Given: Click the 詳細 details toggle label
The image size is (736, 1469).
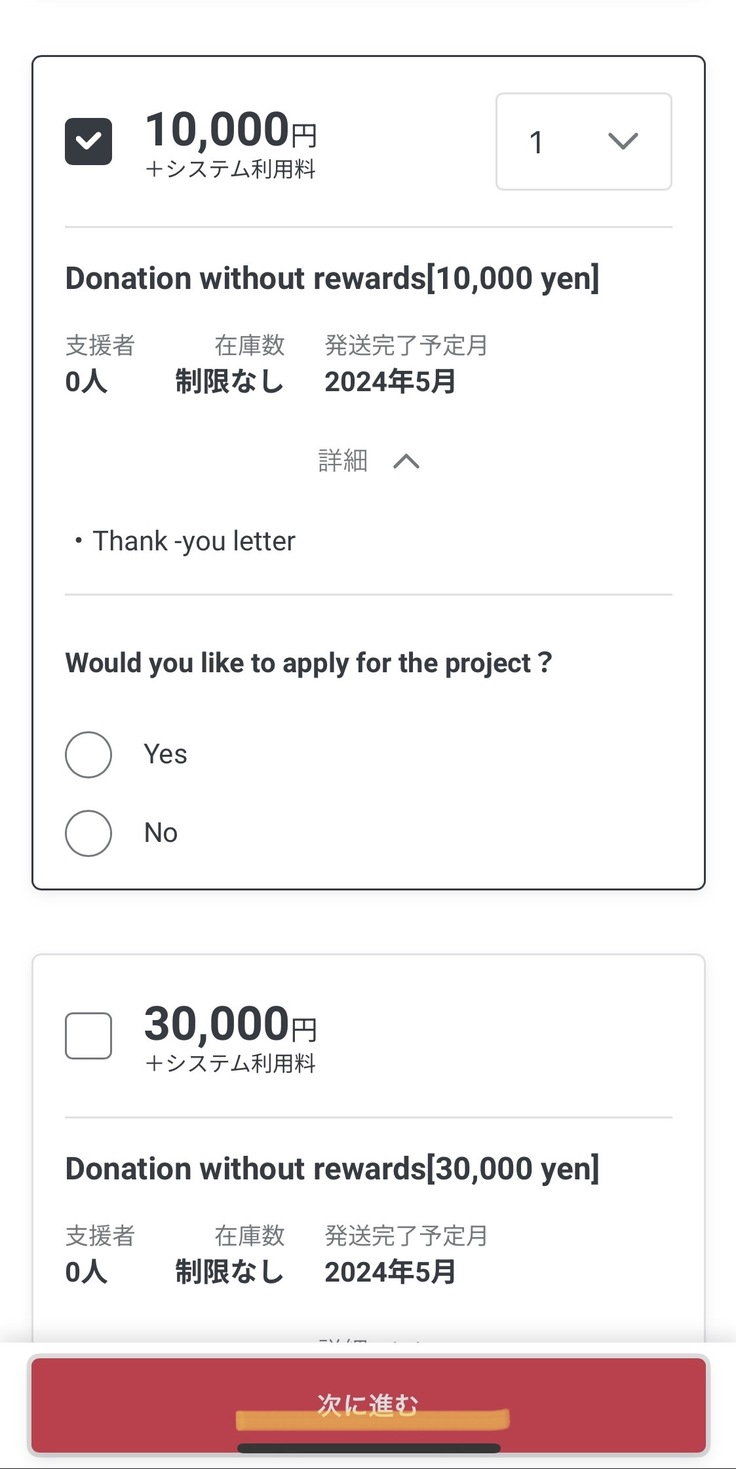Looking at the screenshot, I should click(x=343, y=461).
